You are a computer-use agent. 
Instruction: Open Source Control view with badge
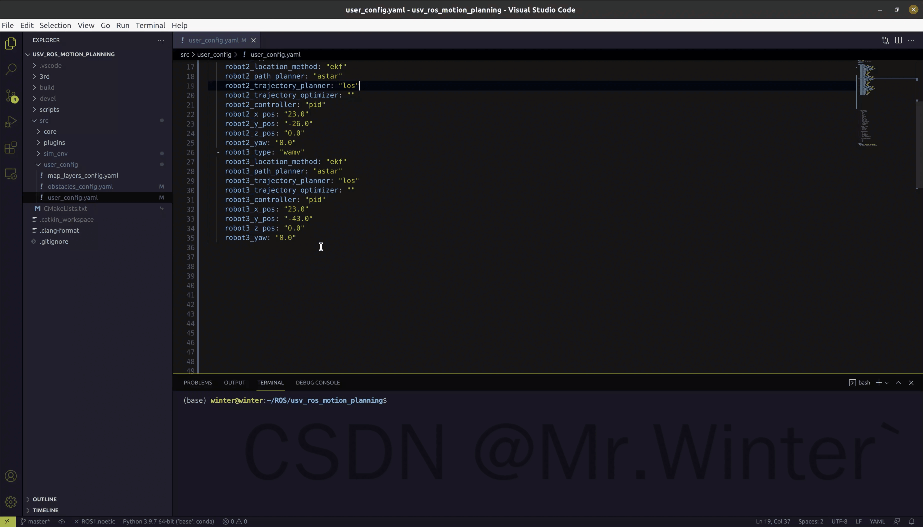click(11, 95)
